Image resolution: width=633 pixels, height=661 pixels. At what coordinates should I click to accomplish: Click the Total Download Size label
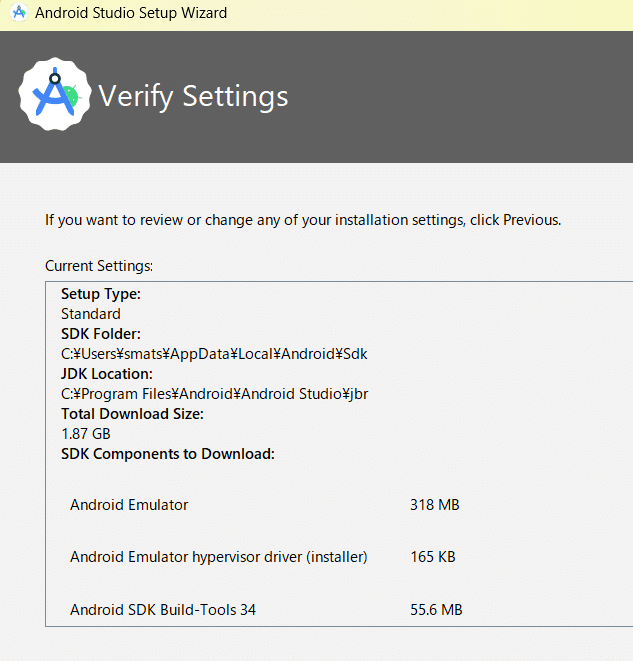(132, 414)
